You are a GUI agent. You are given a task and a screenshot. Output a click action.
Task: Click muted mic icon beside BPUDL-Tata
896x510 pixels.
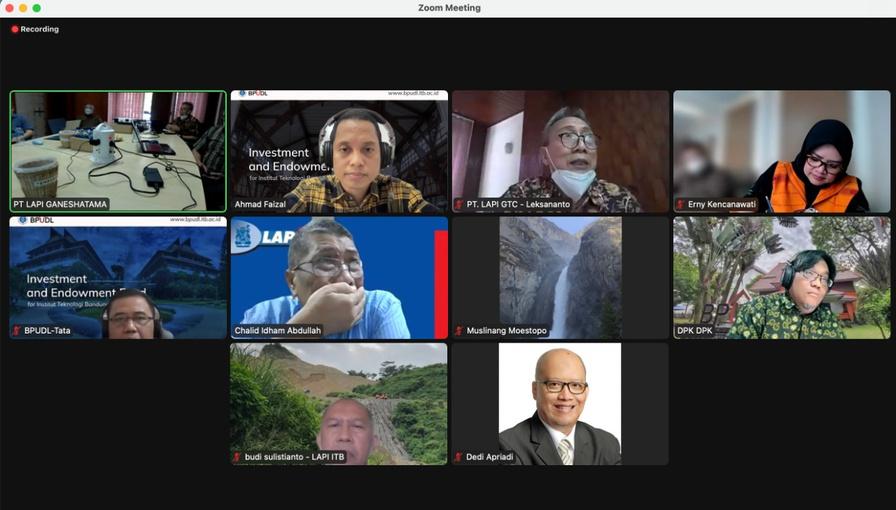pos(17,330)
